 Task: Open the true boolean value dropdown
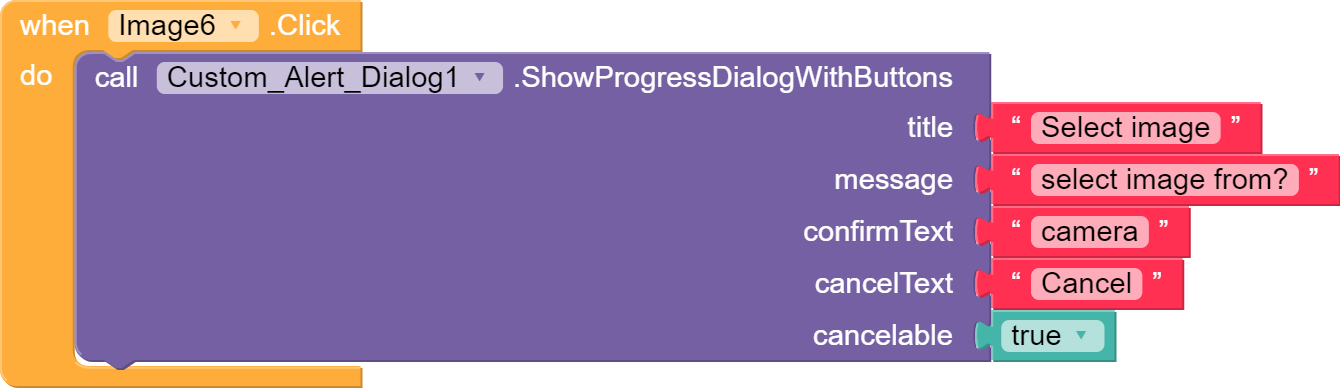click(x=1052, y=336)
